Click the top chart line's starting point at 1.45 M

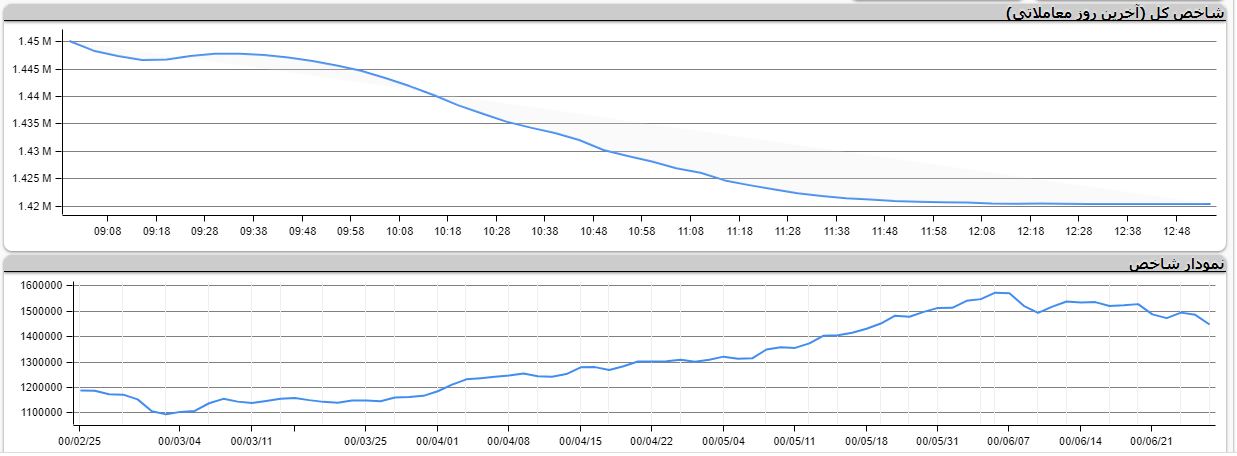(69, 41)
